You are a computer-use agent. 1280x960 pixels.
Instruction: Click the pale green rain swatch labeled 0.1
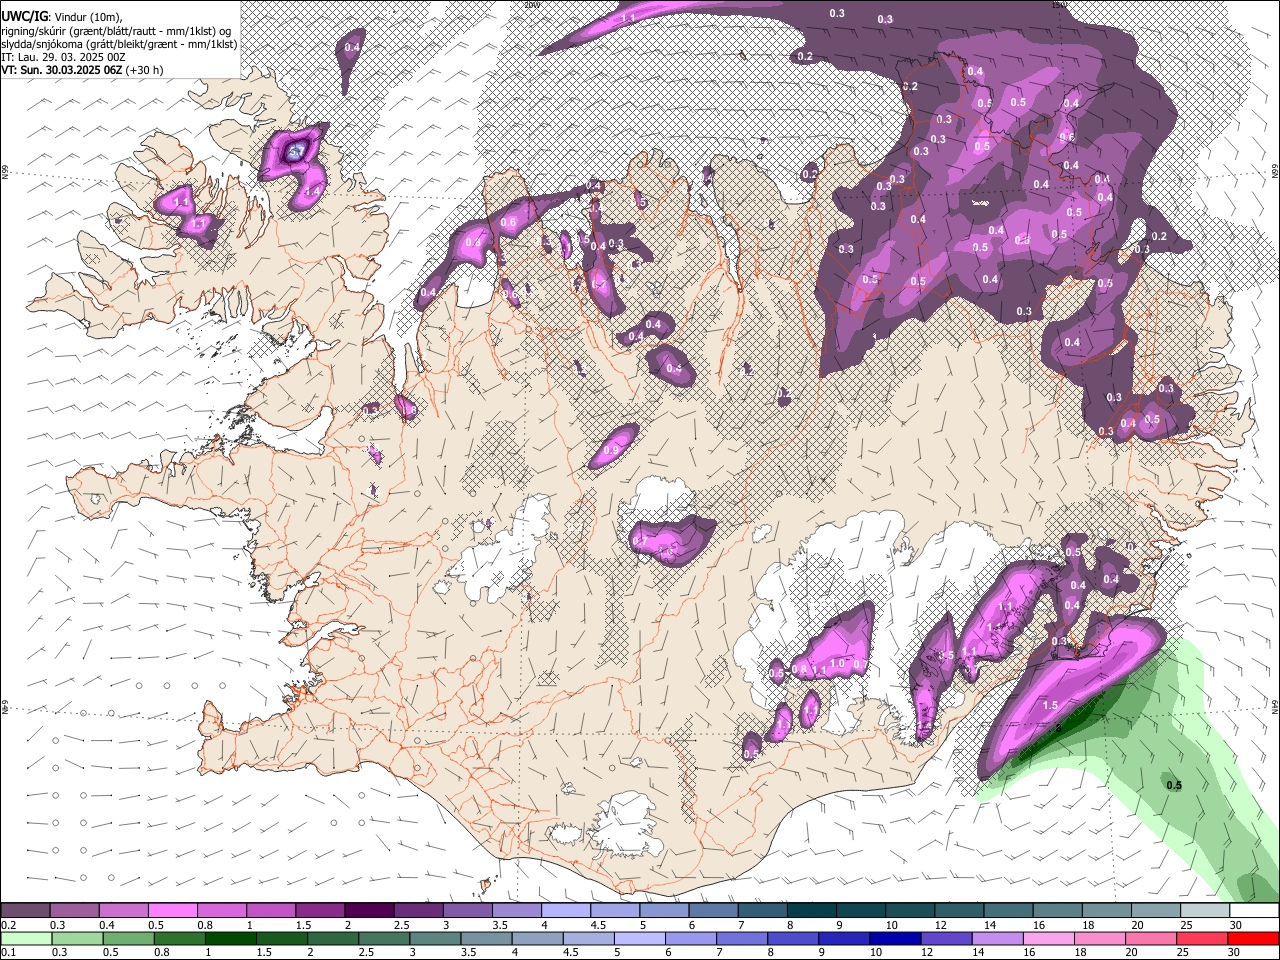[x=25, y=938]
